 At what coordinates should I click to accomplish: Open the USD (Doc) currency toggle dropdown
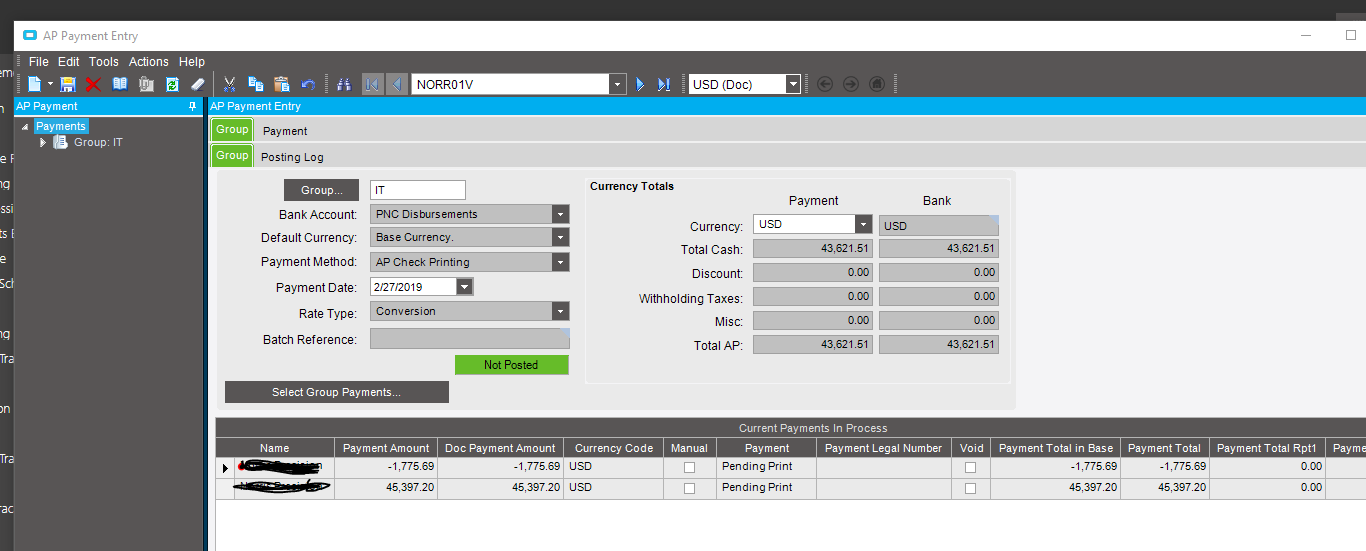tap(793, 85)
